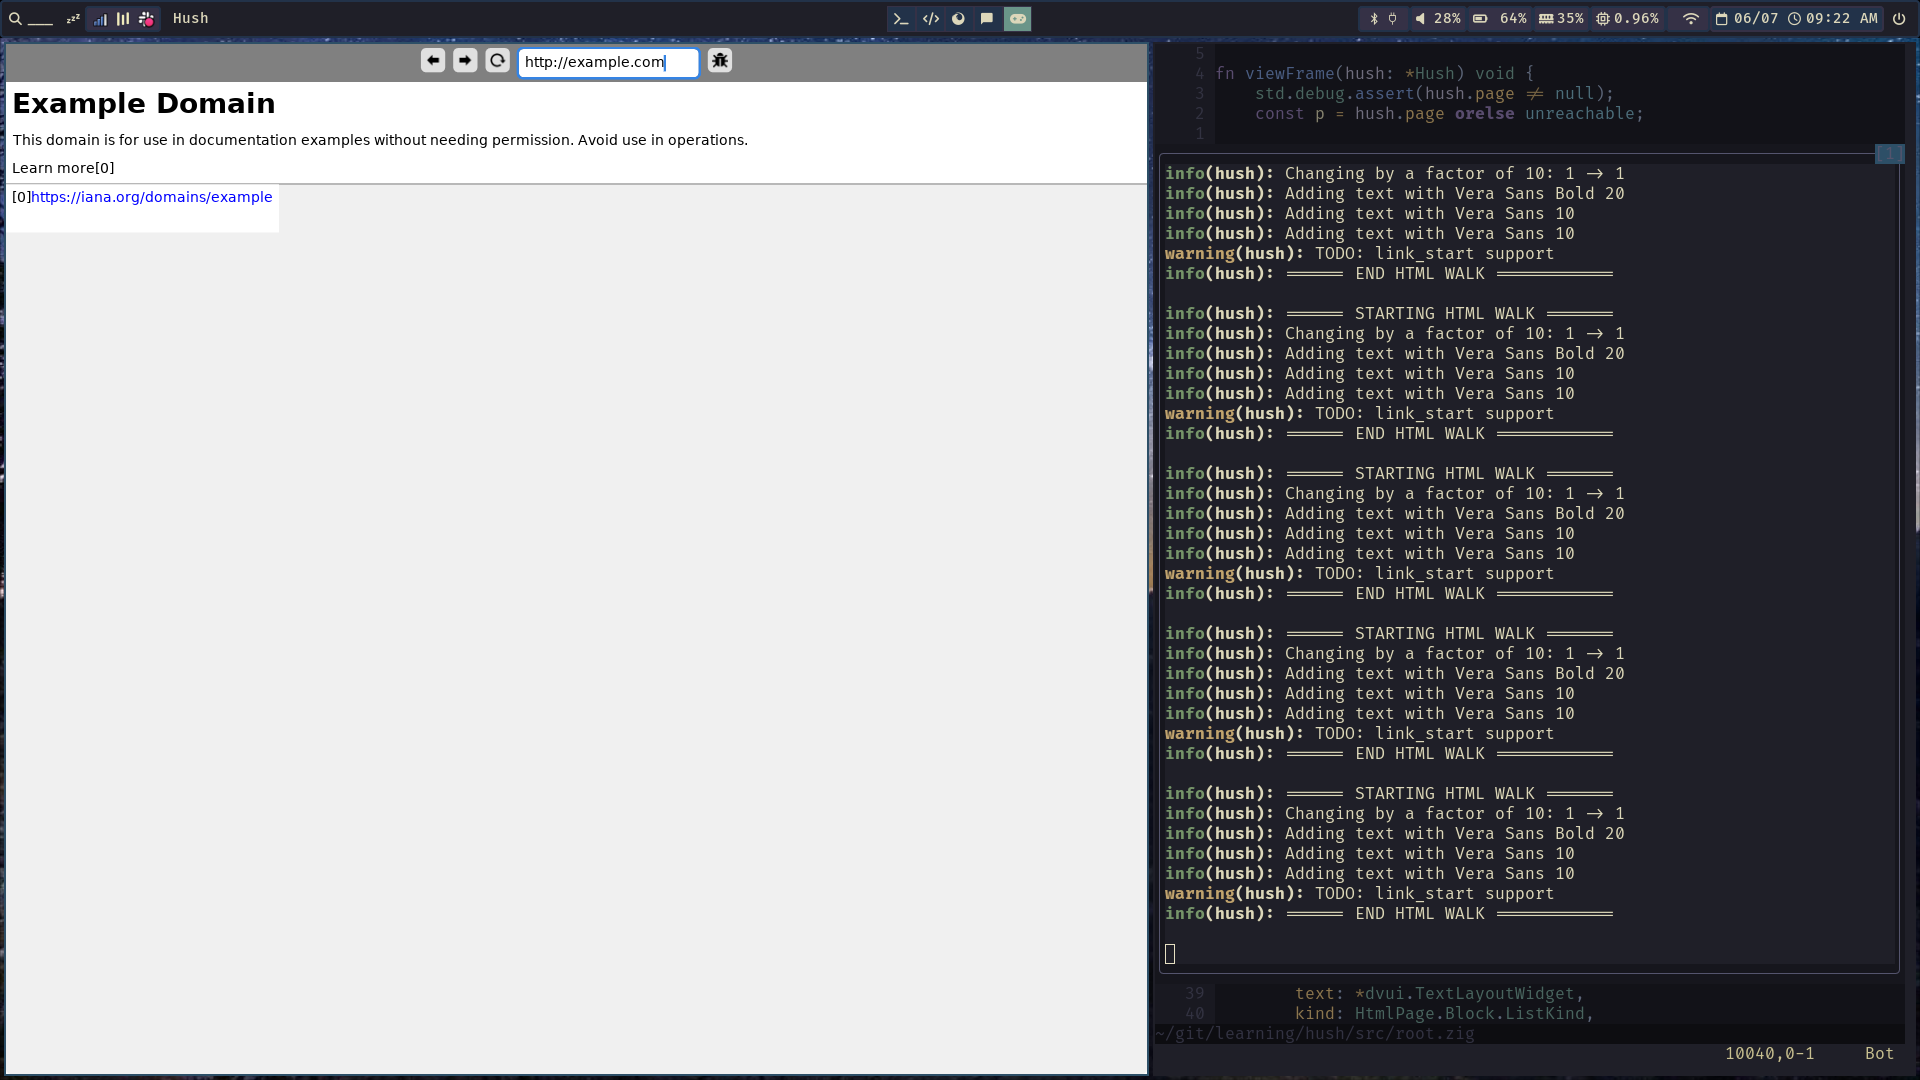Open the vertical bars icon in top bar

pos(123,19)
